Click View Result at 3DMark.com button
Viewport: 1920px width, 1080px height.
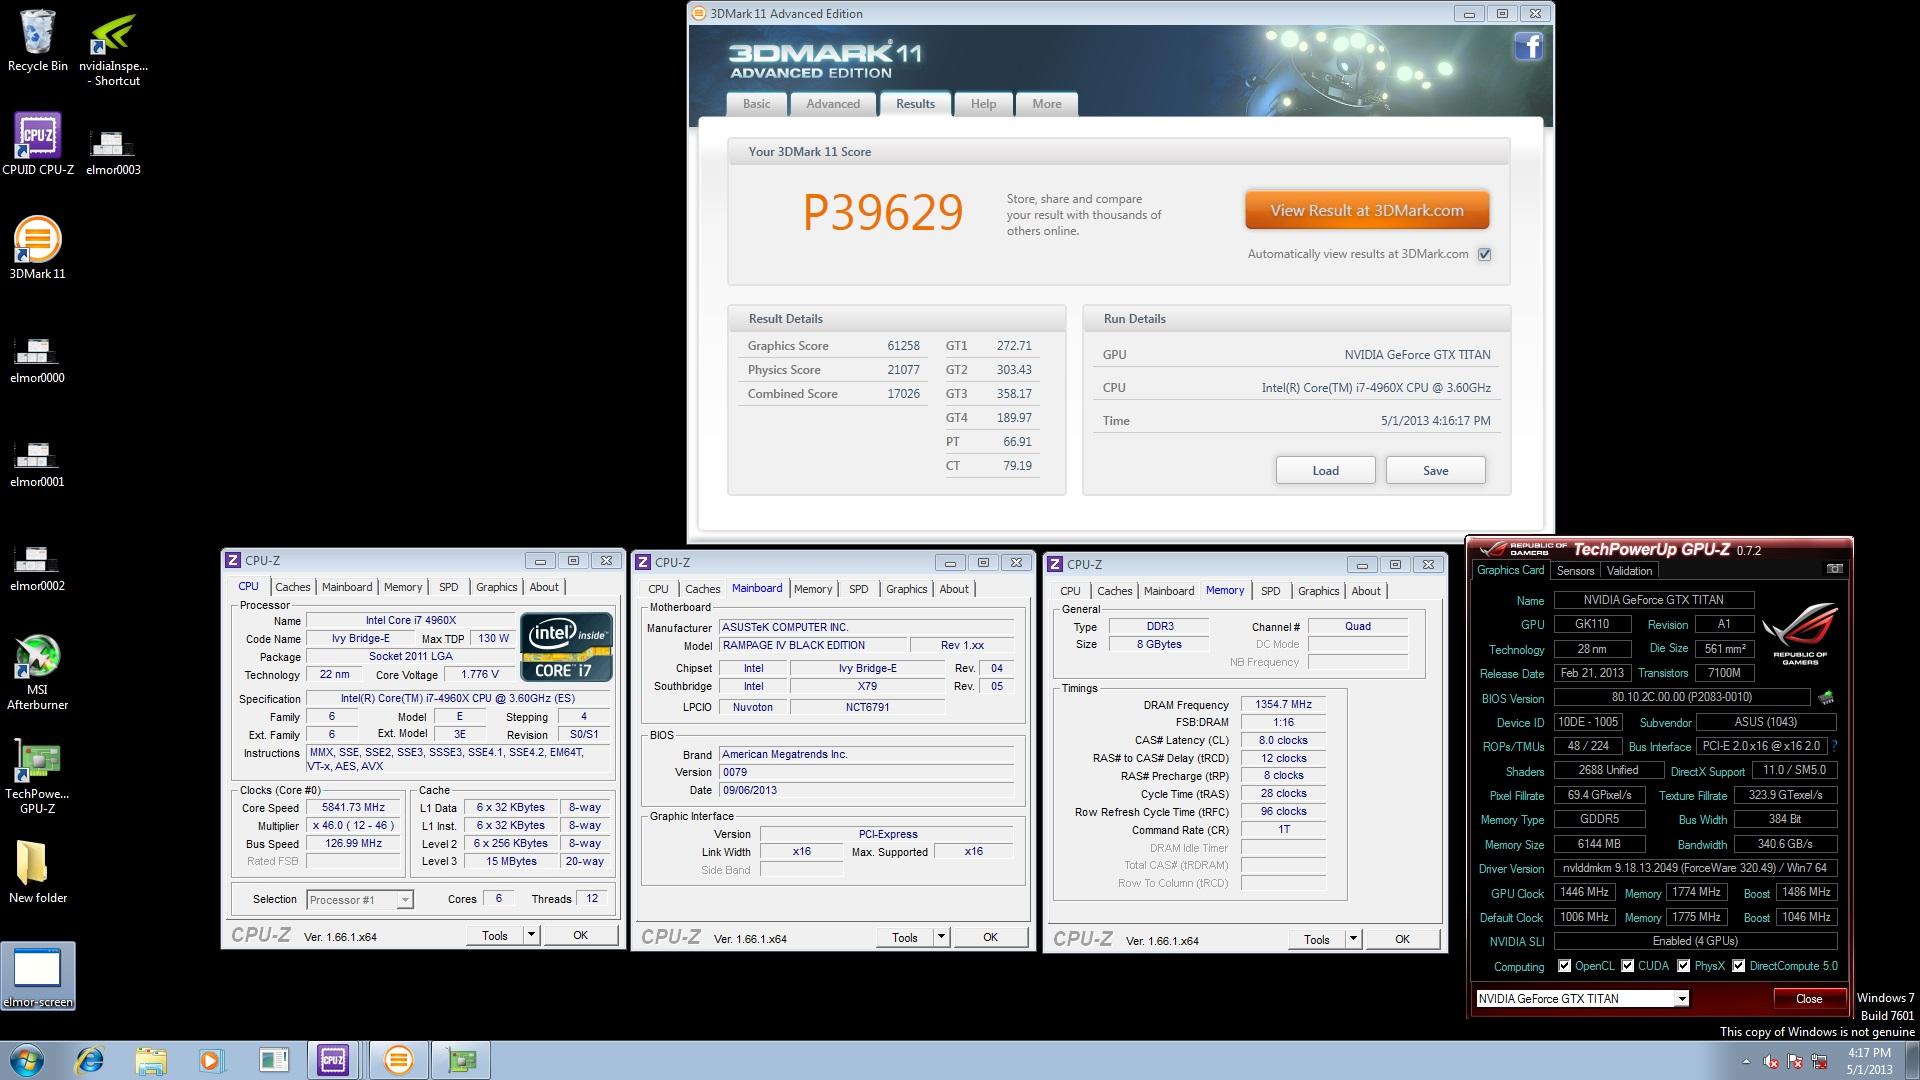[1367, 210]
